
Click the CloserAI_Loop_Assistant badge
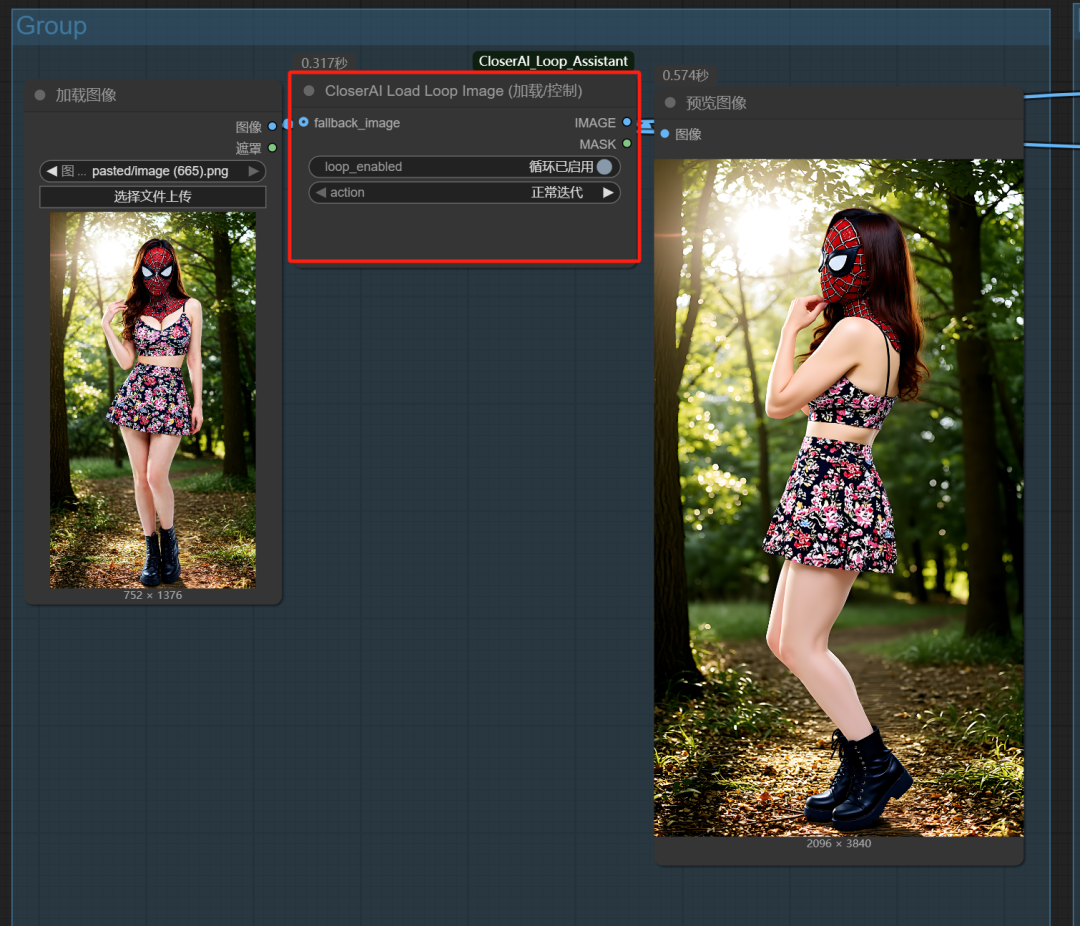tap(553, 61)
